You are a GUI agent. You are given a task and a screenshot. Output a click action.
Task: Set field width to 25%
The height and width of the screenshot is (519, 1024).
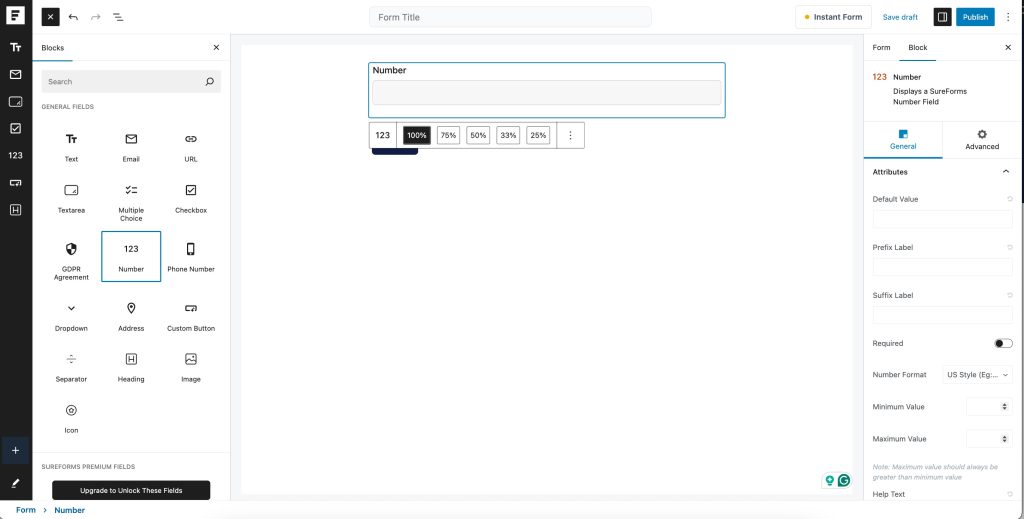point(538,135)
